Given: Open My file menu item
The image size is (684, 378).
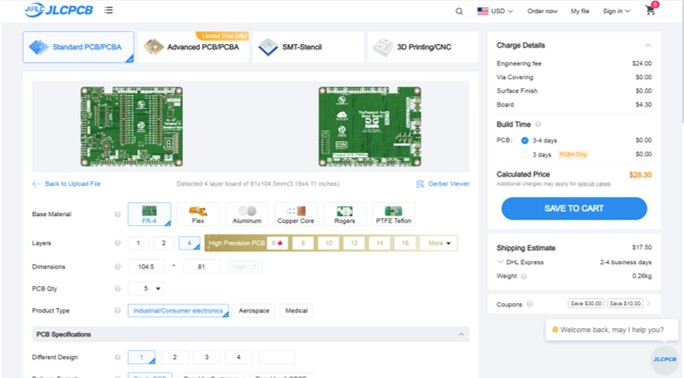Looking at the screenshot, I should pos(580,11).
